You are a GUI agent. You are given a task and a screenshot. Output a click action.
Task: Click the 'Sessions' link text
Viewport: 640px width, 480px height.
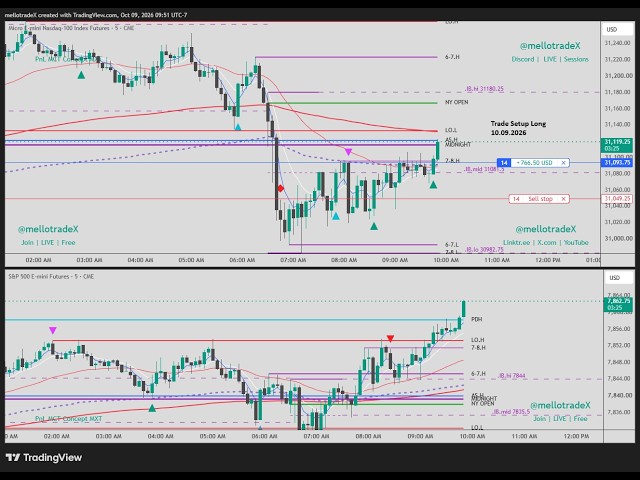point(576,59)
